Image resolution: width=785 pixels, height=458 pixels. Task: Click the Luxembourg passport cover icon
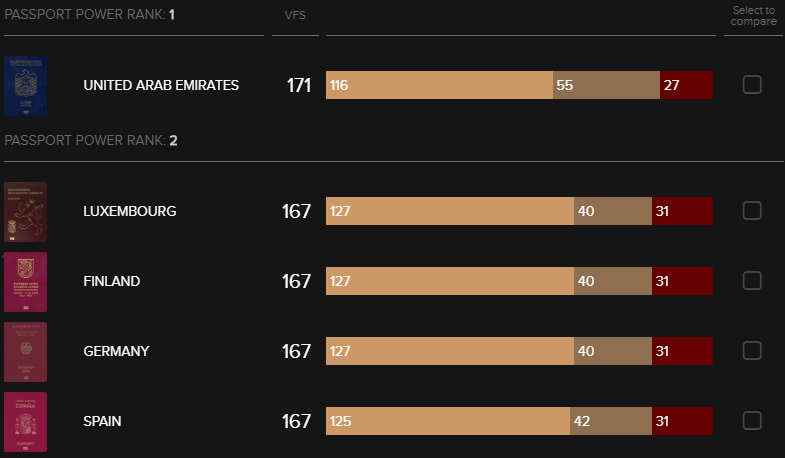pyautogui.click(x=25, y=212)
